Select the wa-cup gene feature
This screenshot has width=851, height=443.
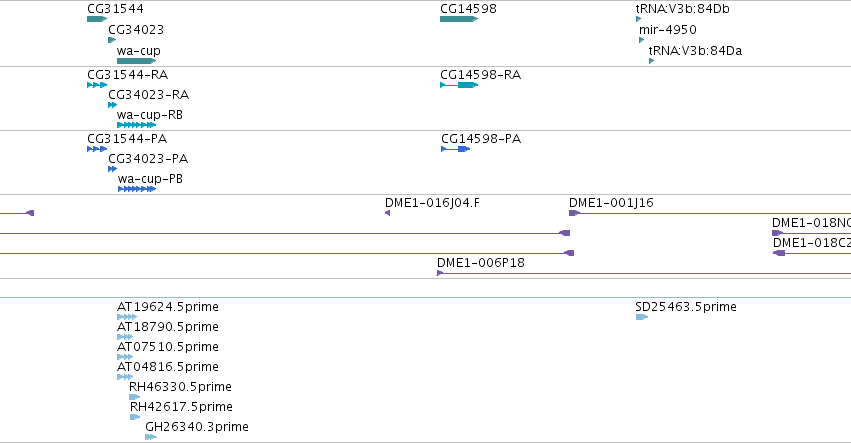(136, 61)
